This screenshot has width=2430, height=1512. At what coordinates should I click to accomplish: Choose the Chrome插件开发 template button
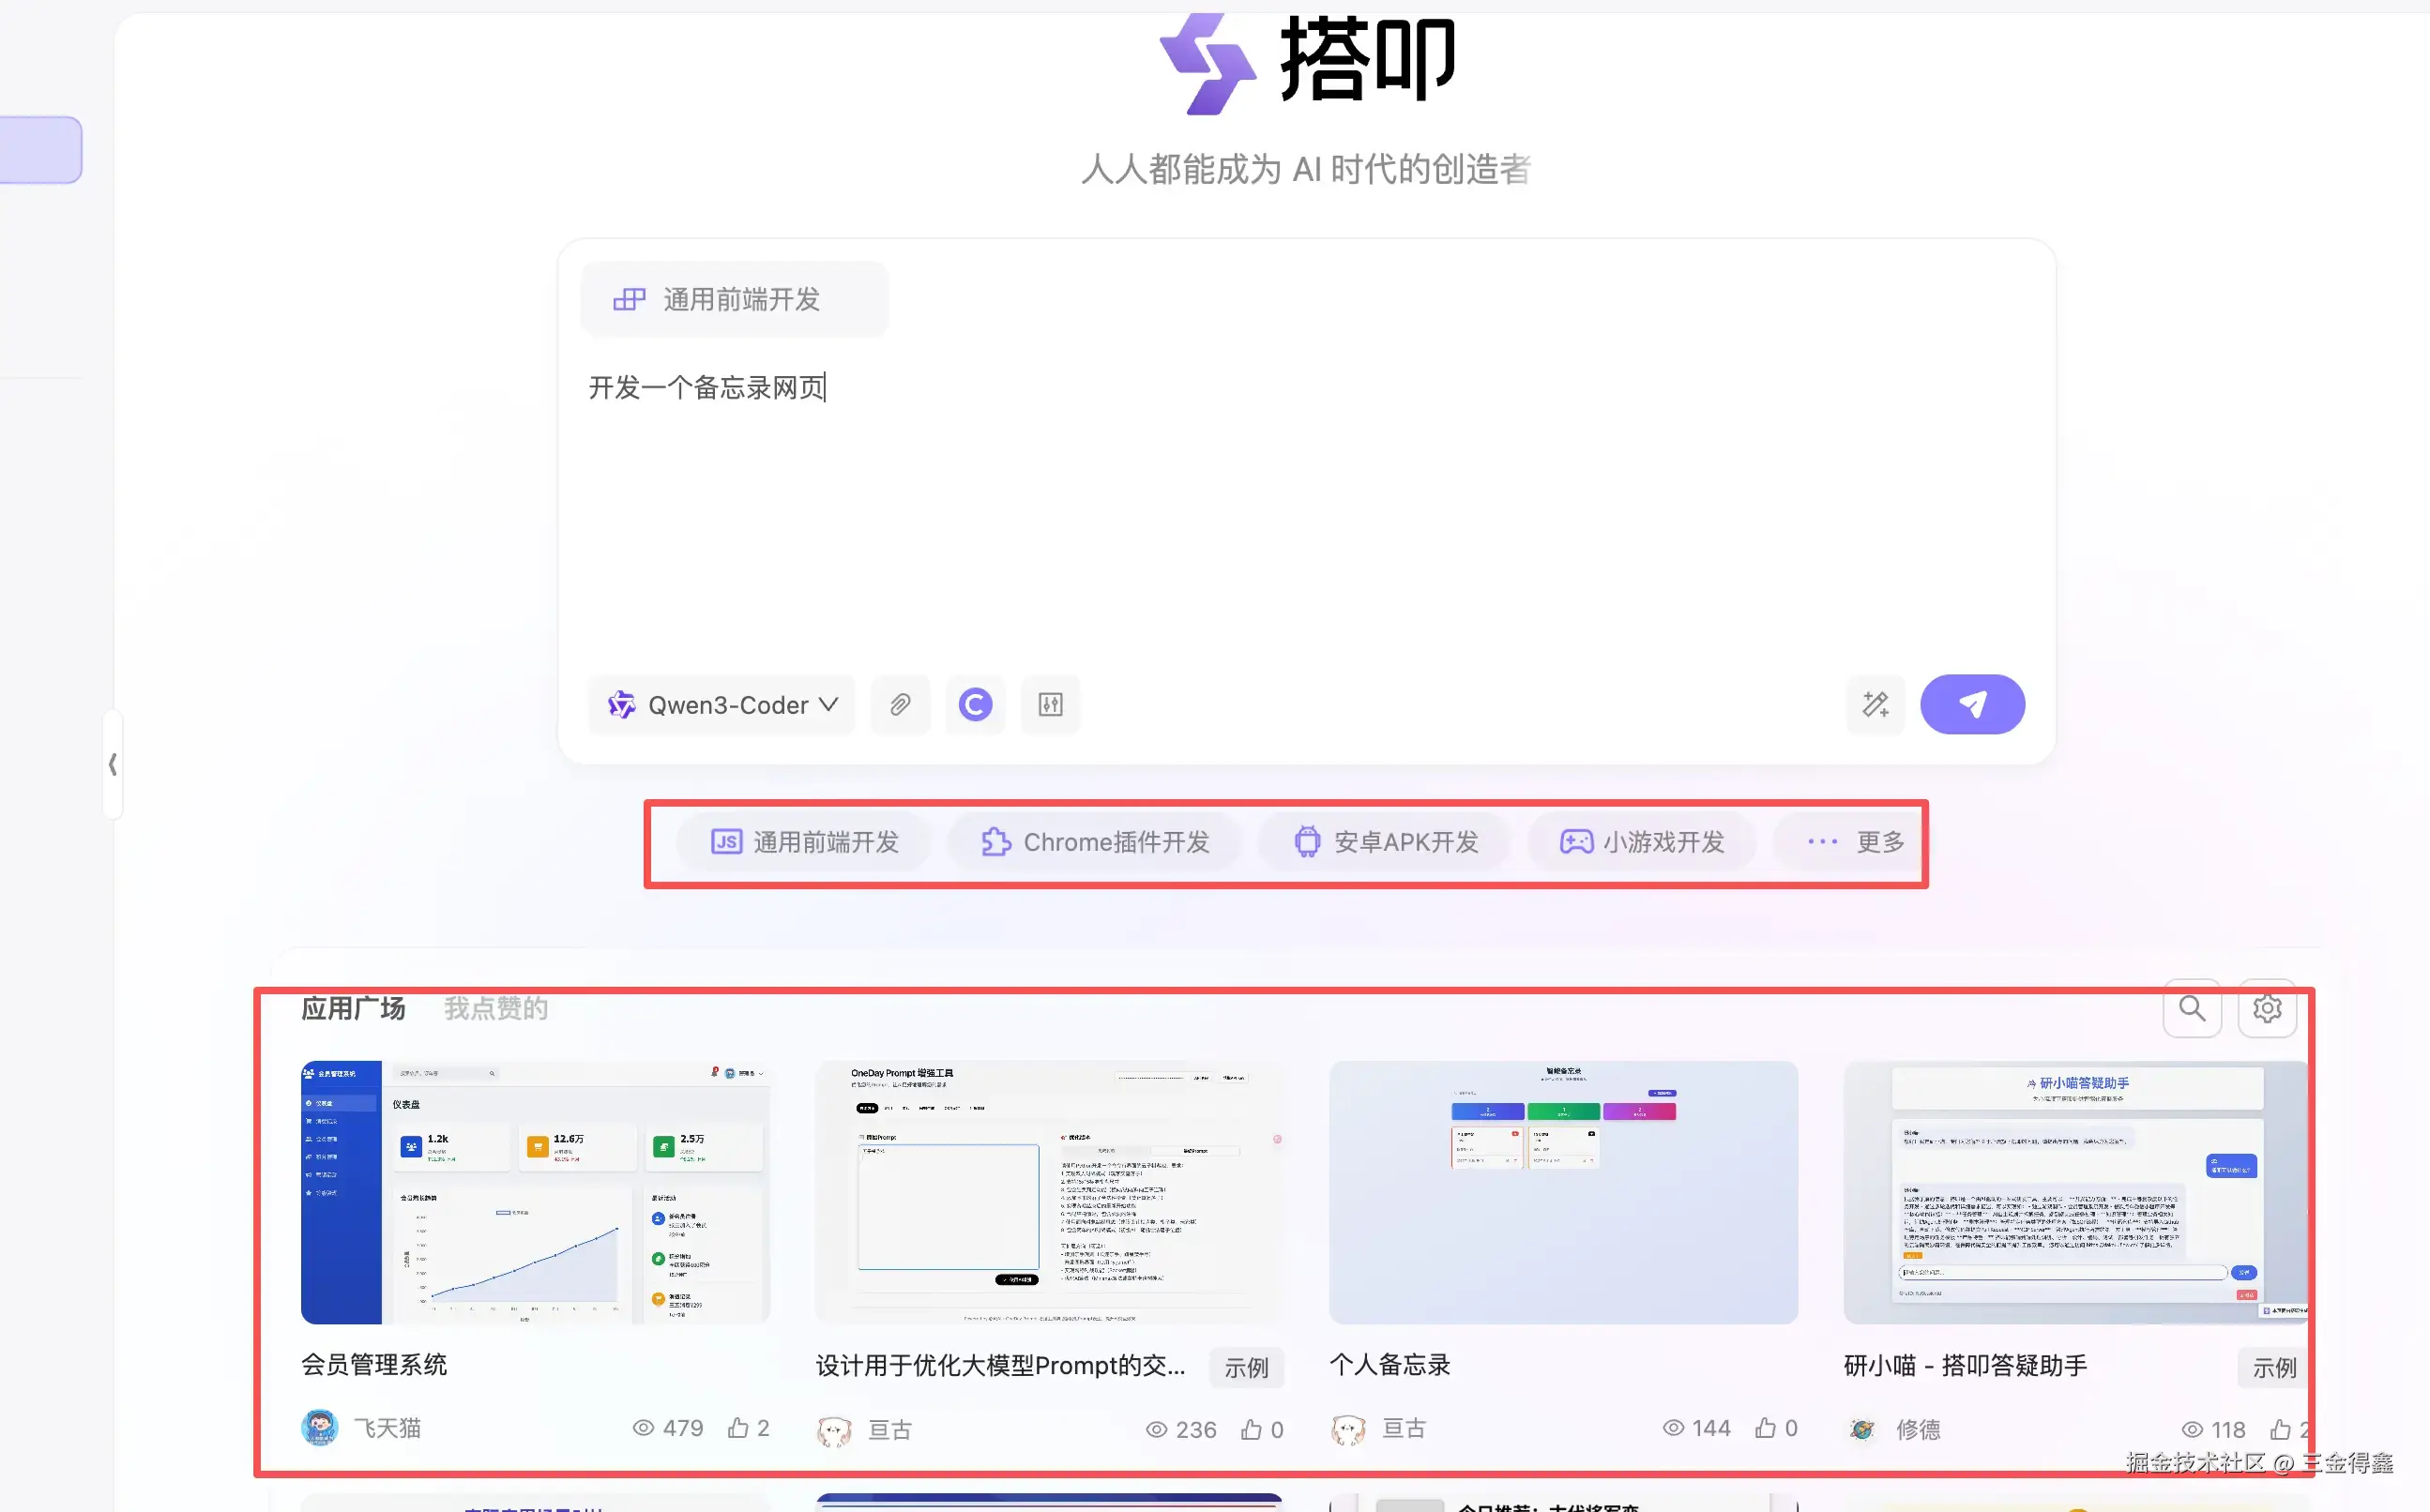(1095, 842)
